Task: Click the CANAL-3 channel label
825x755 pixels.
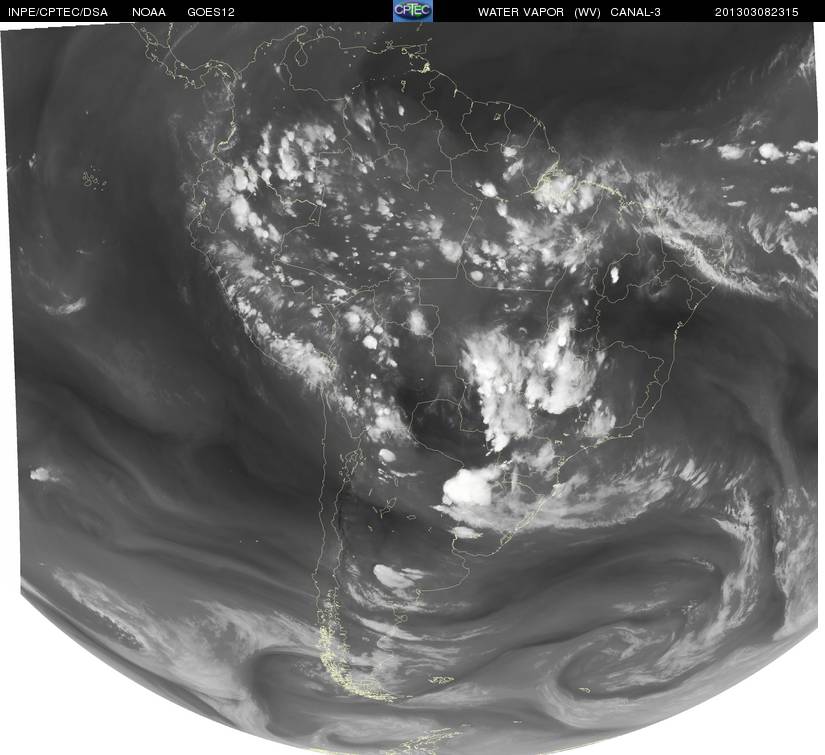Action: [636, 12]
